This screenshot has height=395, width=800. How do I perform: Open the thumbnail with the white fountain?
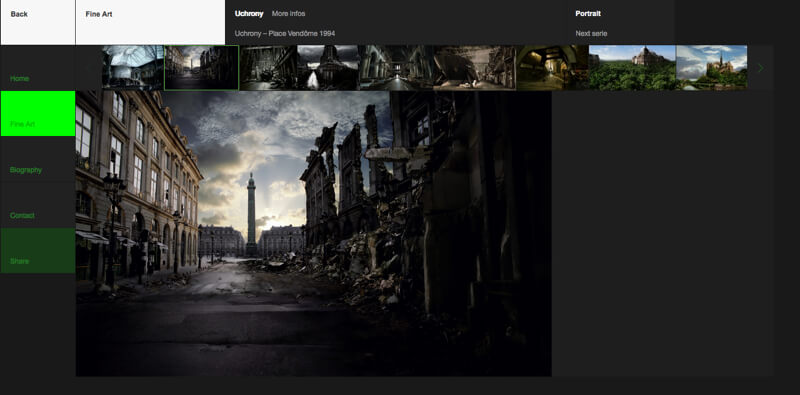pos(328,68)
